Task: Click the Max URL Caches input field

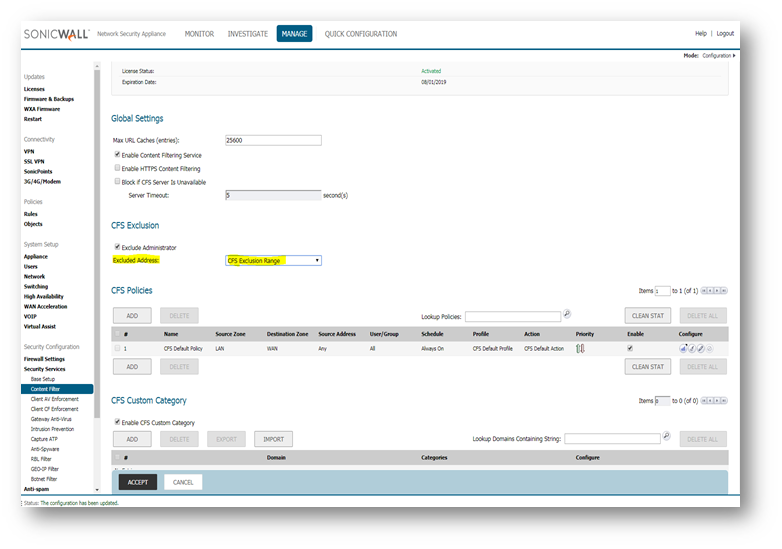Action: point(273,140)
